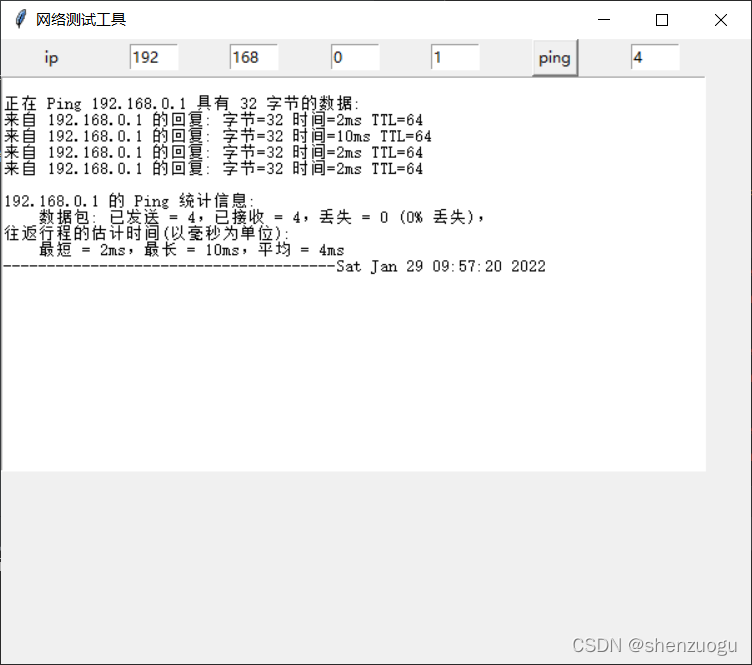Click timestamp 'Sat Jan 29 09:57:20 2022'
This screenshot has height=665, width=752.
(441, 266)
